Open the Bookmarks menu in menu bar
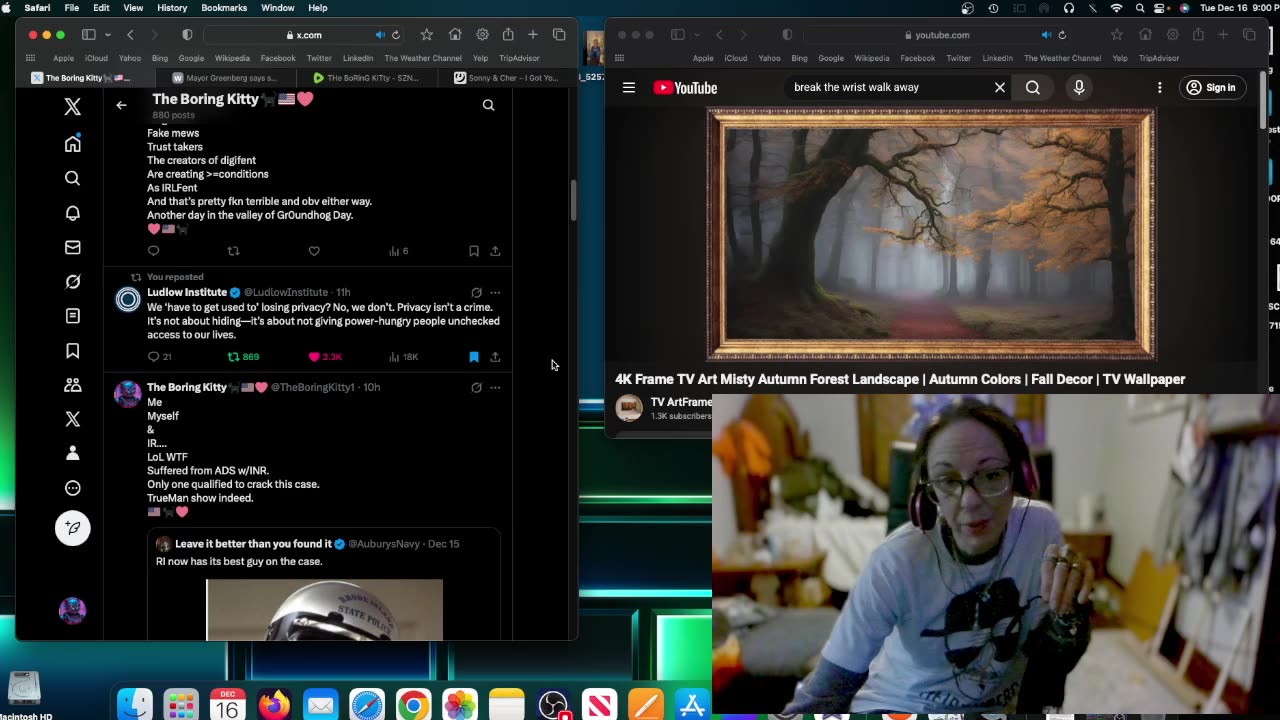 tap(224, 8)
